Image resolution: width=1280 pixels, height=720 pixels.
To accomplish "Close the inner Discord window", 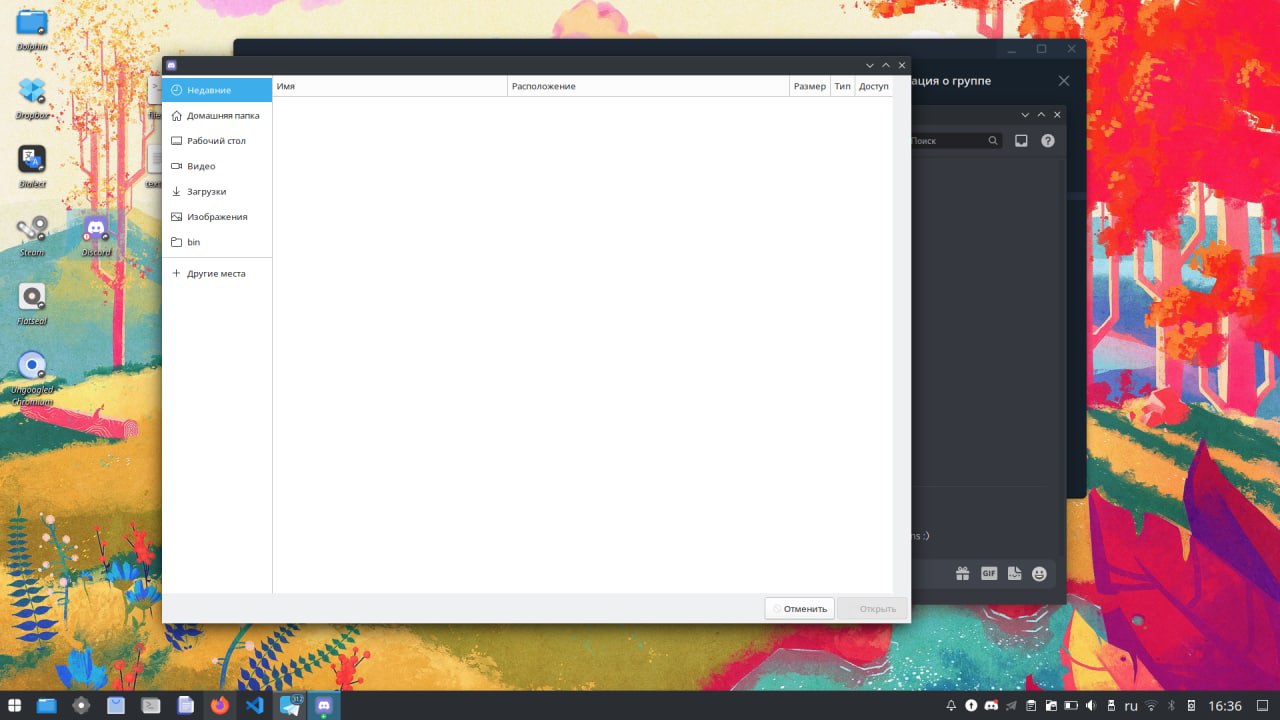I will [x=1057, y=115].
